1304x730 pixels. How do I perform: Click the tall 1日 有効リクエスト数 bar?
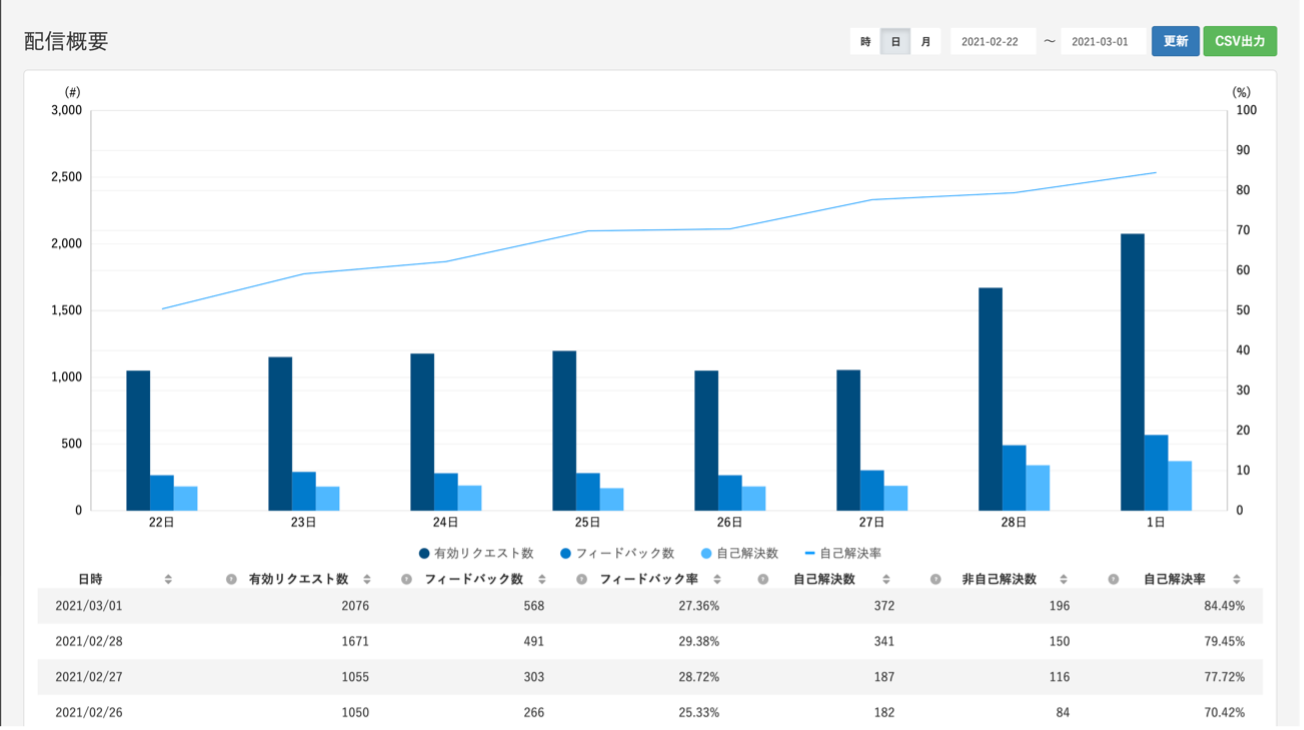coord(1132,371)
